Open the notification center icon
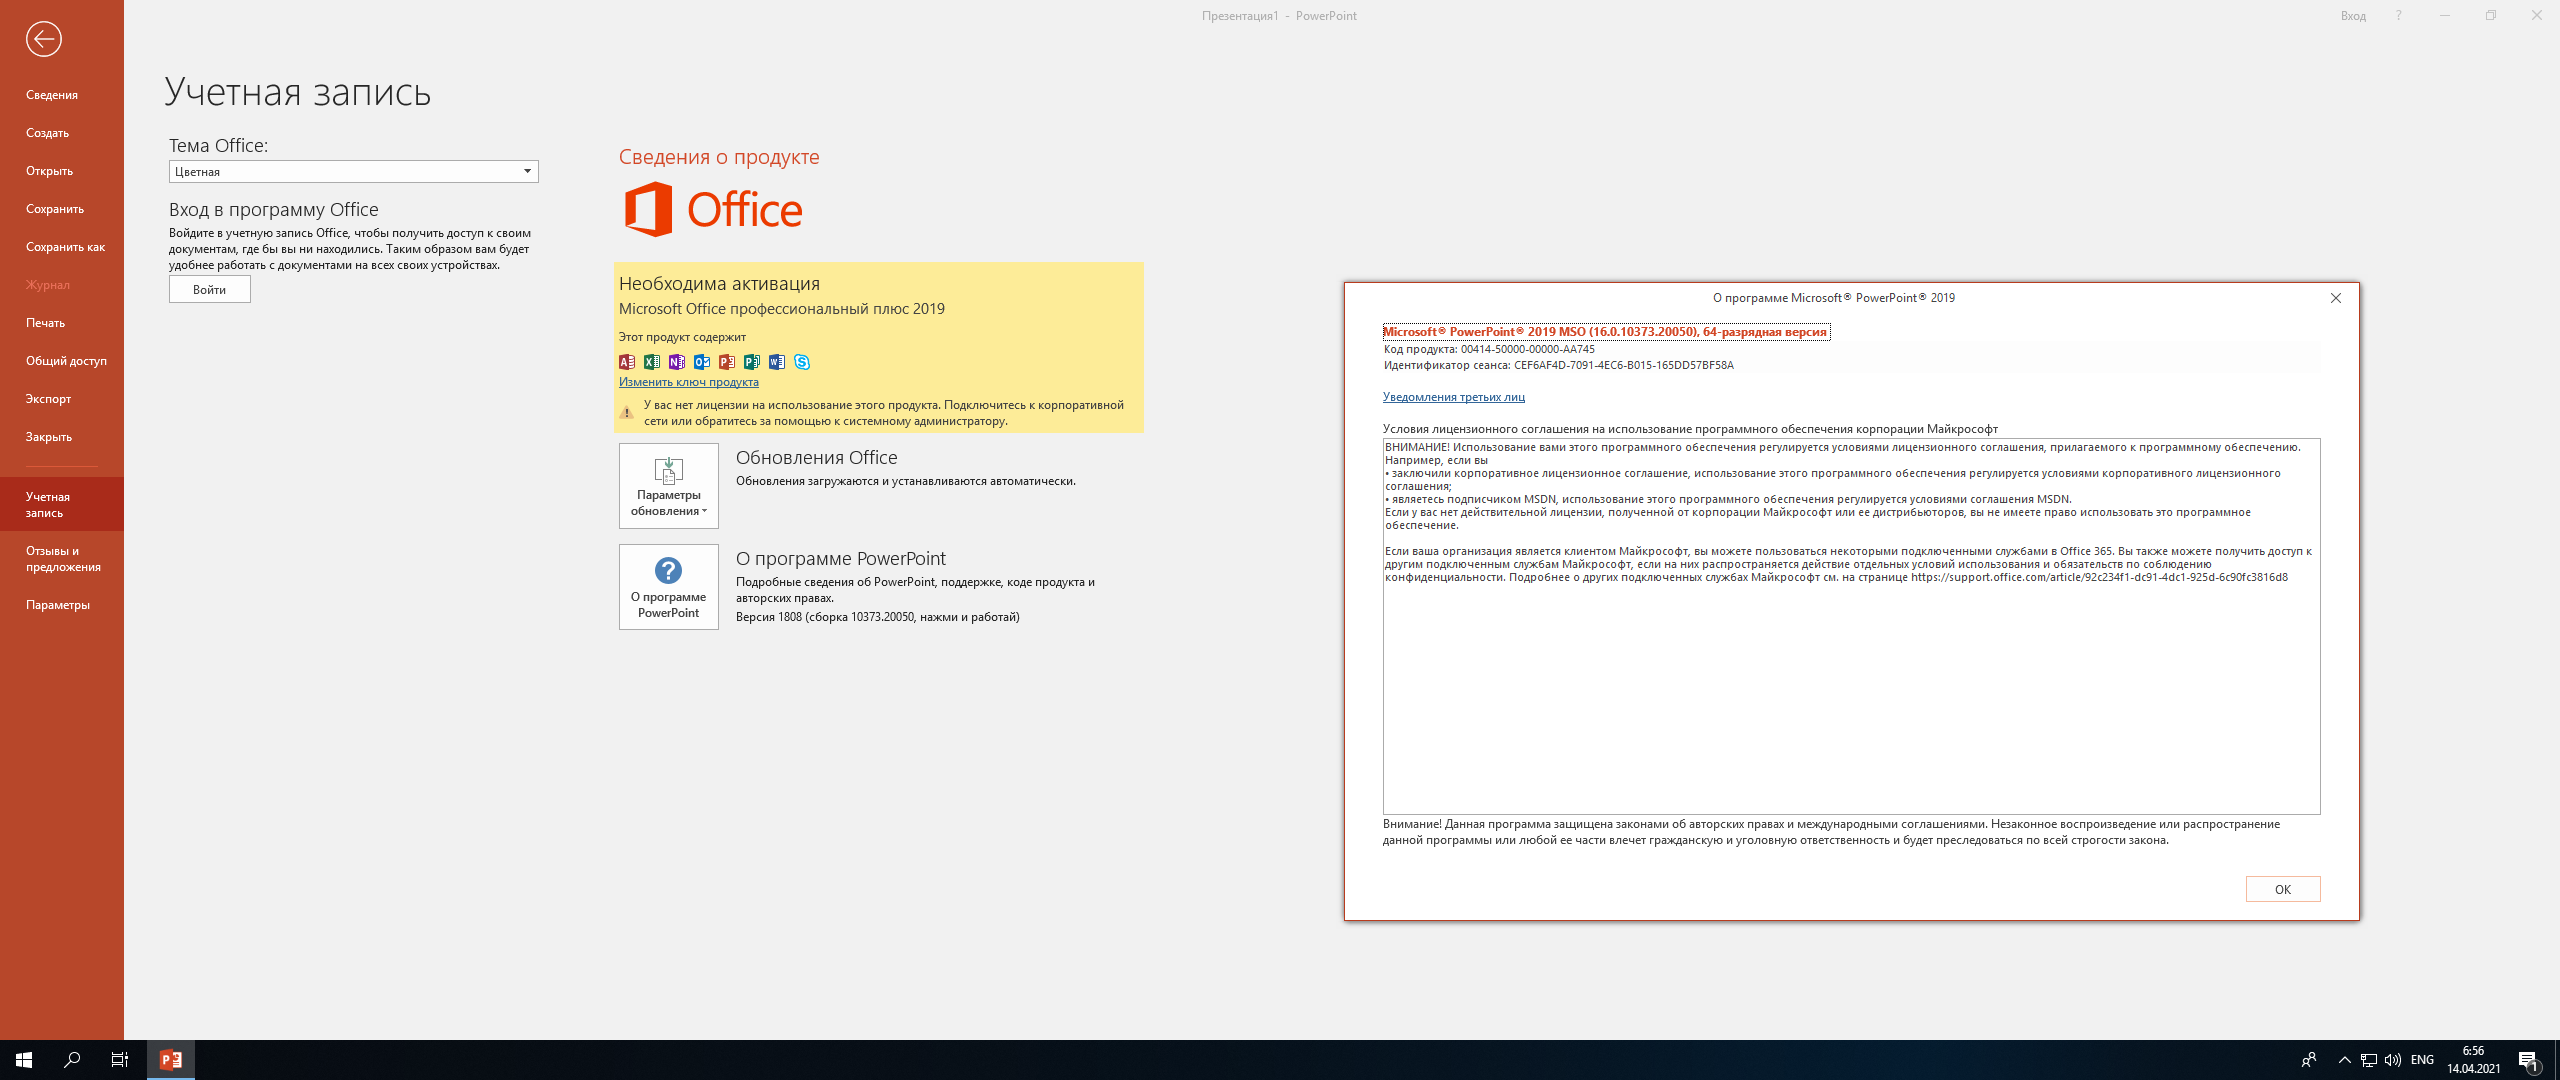This screenshot has height=1080, width=2560. (x=2529, y=1060)
